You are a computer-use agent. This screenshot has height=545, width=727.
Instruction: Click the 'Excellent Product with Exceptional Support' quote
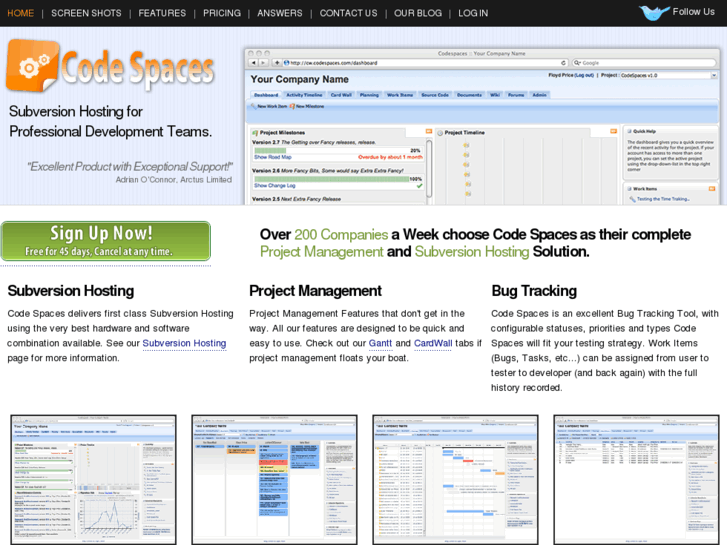130,167
